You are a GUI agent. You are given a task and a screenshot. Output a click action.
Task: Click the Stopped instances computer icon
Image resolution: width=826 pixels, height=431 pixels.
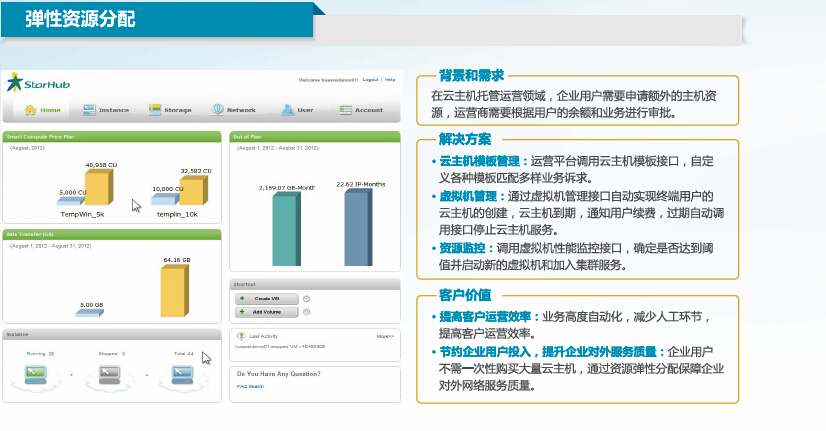108,376
